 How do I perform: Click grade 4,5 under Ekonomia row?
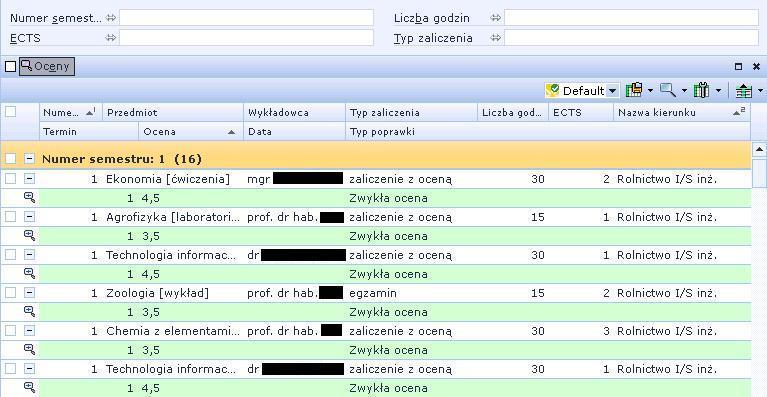click(x=151, y=198)
